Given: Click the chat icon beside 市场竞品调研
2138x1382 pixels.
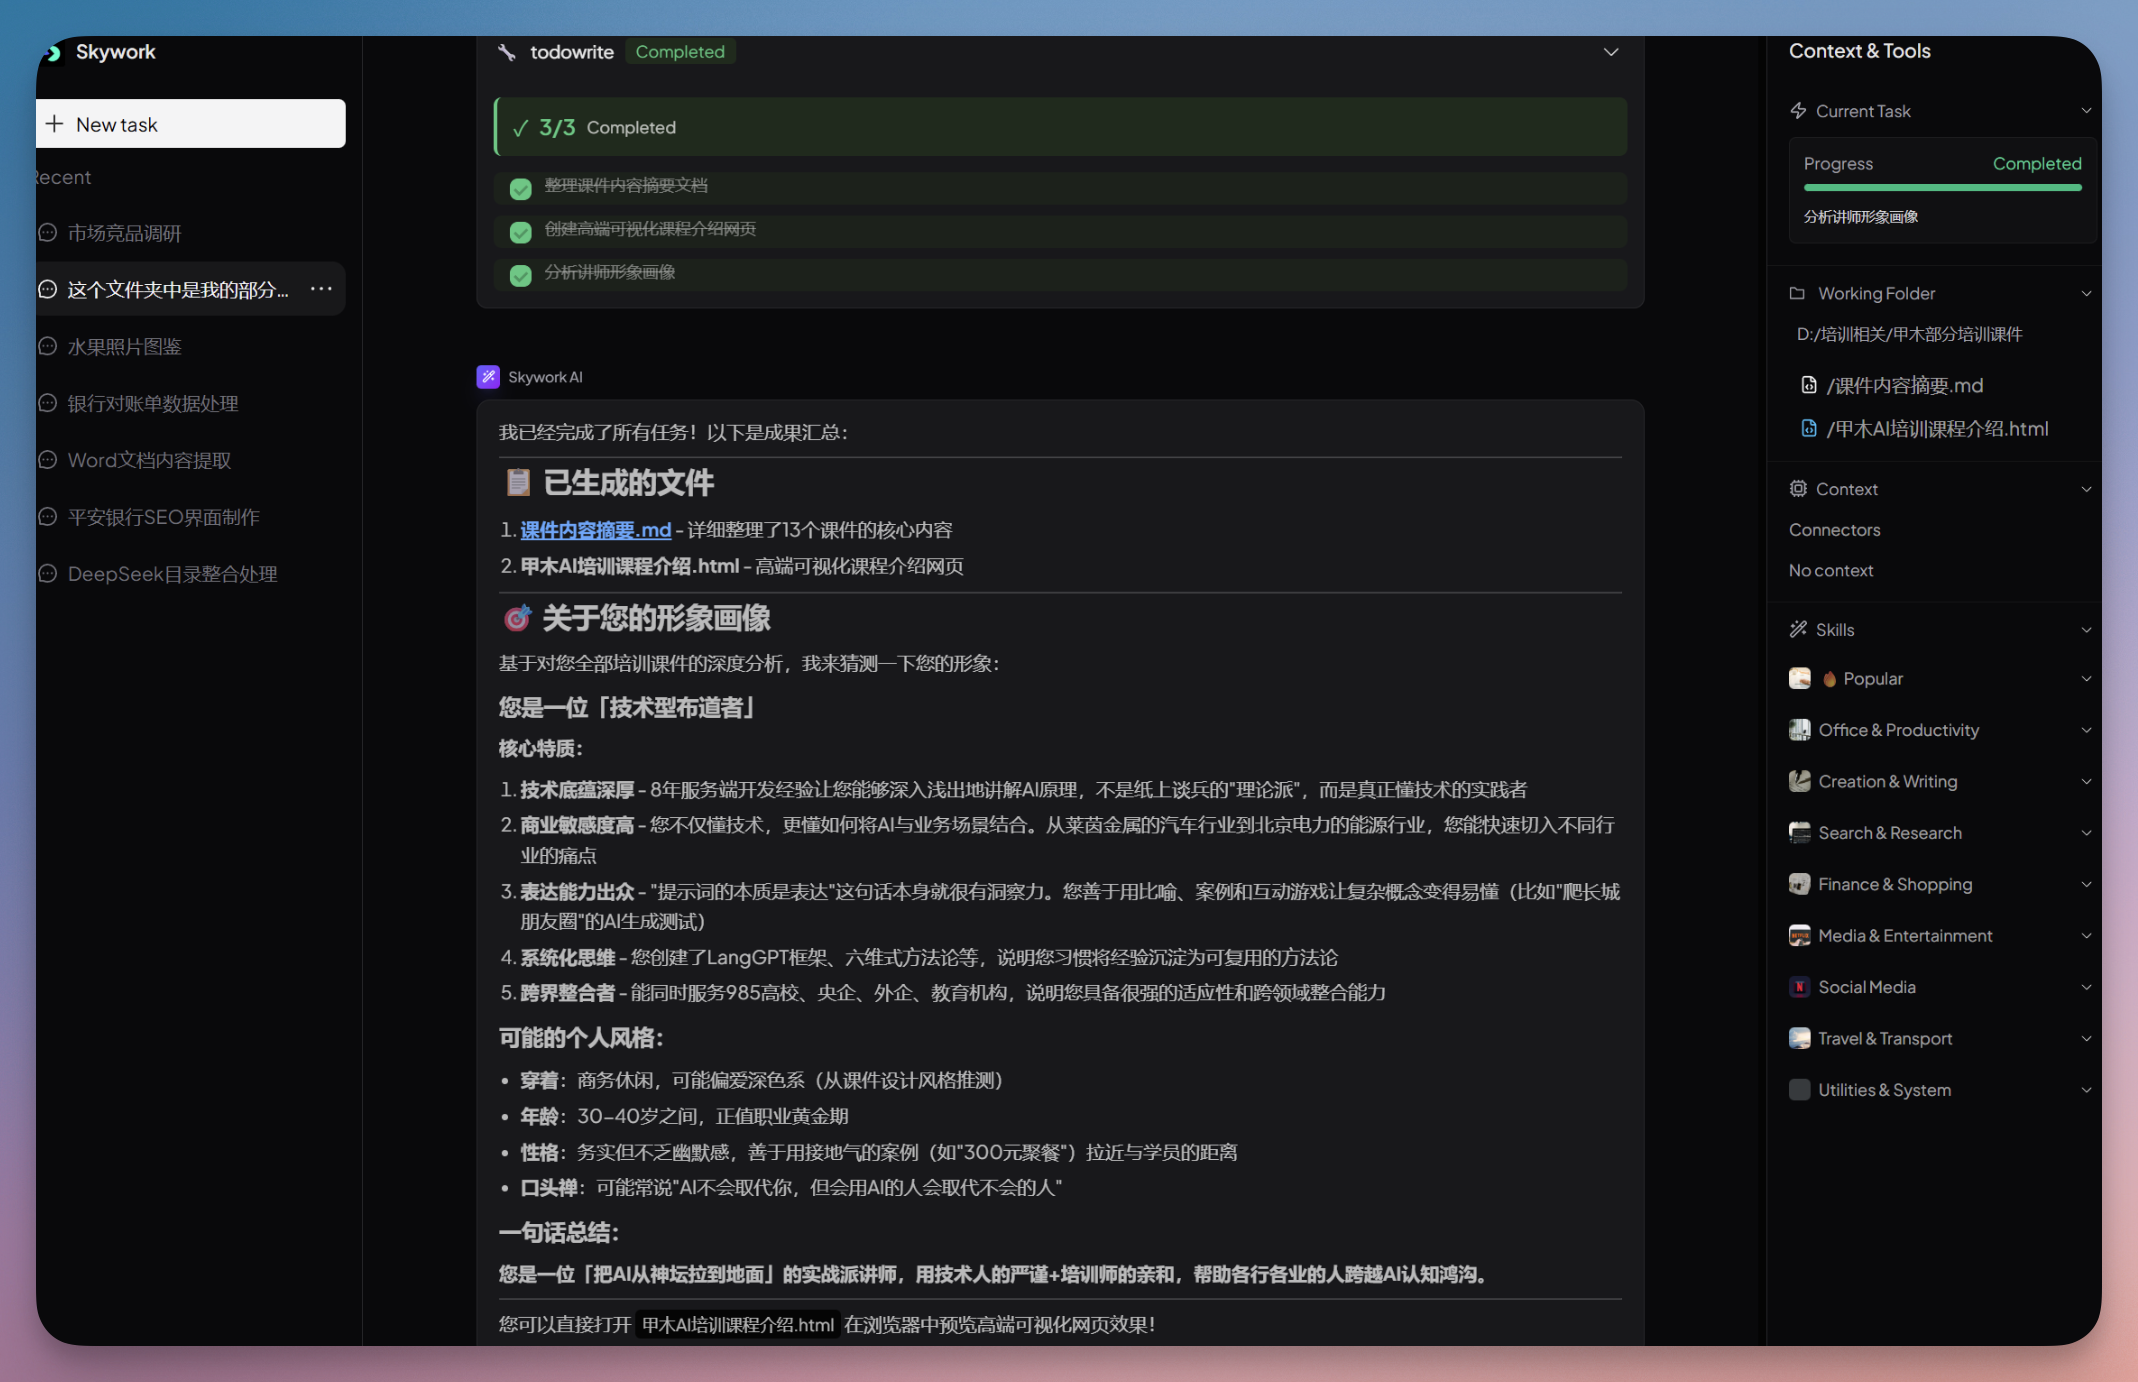Looking at the screenshot, I should pyautogui.click(x=48, y=233).
